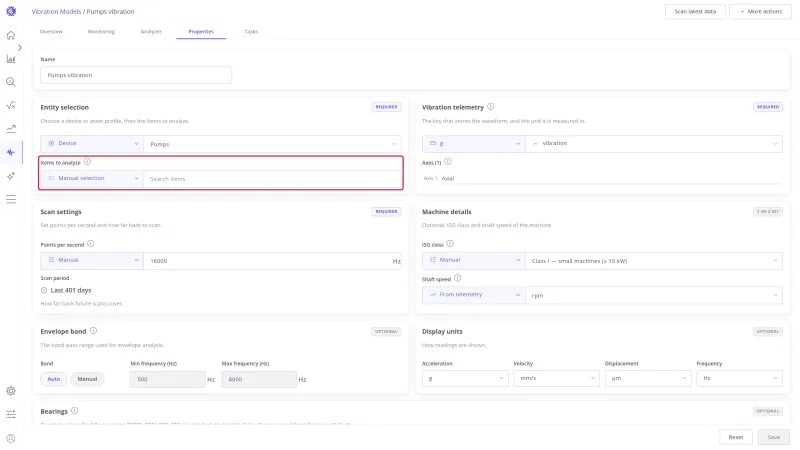Click the Min frequency 500 field

pos(168,379)
